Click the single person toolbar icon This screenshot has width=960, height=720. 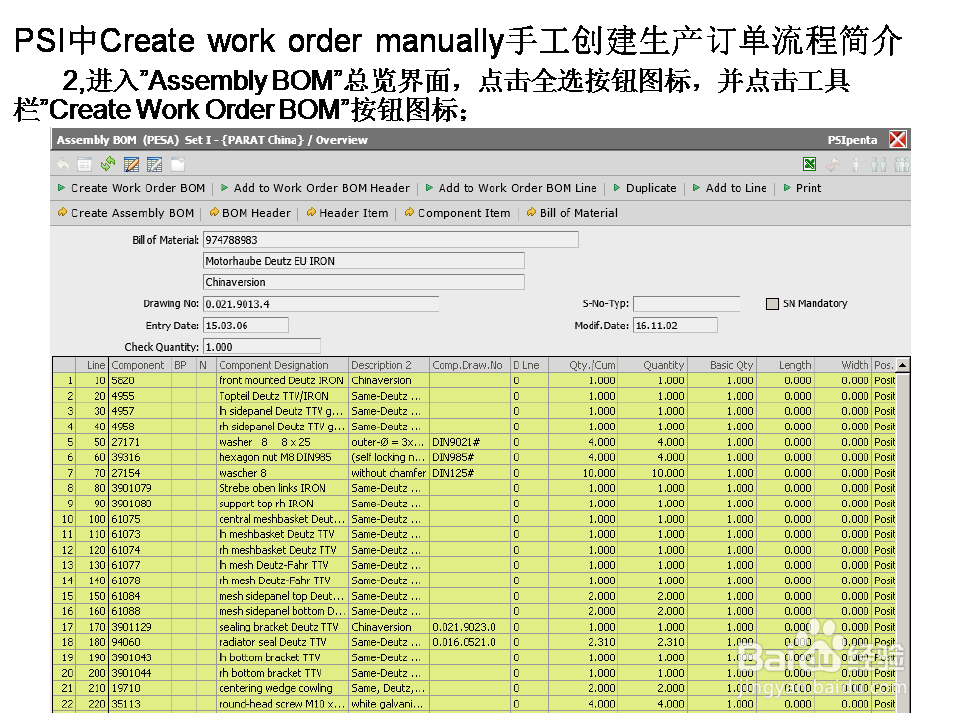click(855, 164)
